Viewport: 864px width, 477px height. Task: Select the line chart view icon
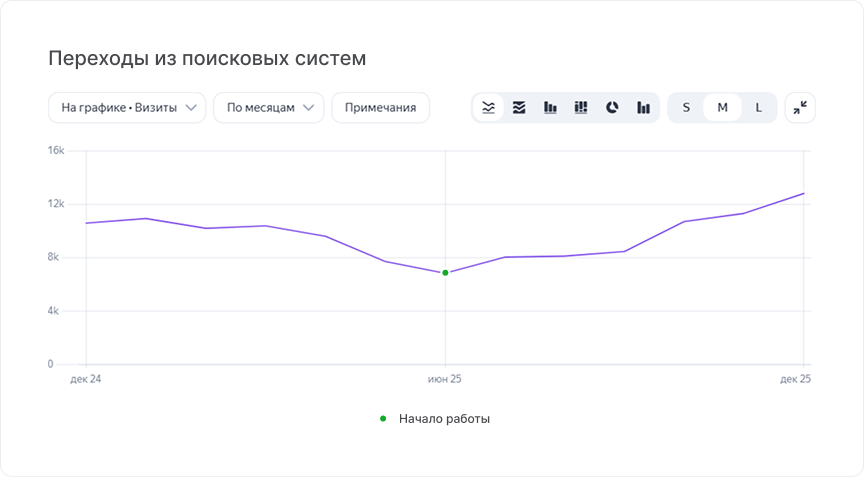(488, 108)
